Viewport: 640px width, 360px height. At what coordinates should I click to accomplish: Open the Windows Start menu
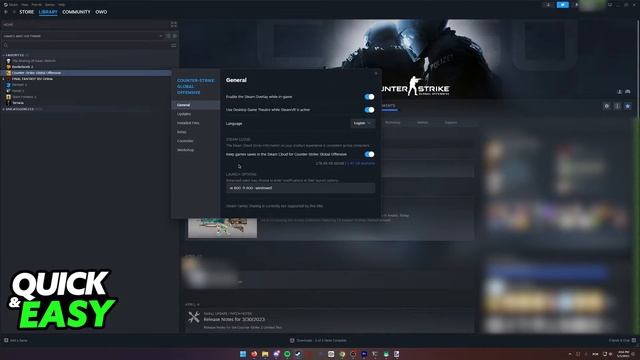(x=243, y=354)
